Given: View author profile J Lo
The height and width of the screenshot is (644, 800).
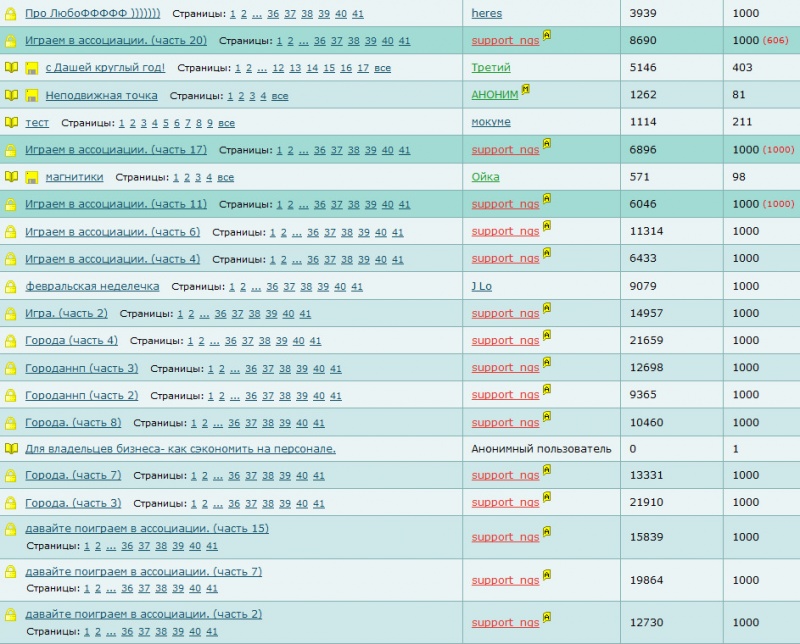Looking at the screenshot, I should [482, 286].
